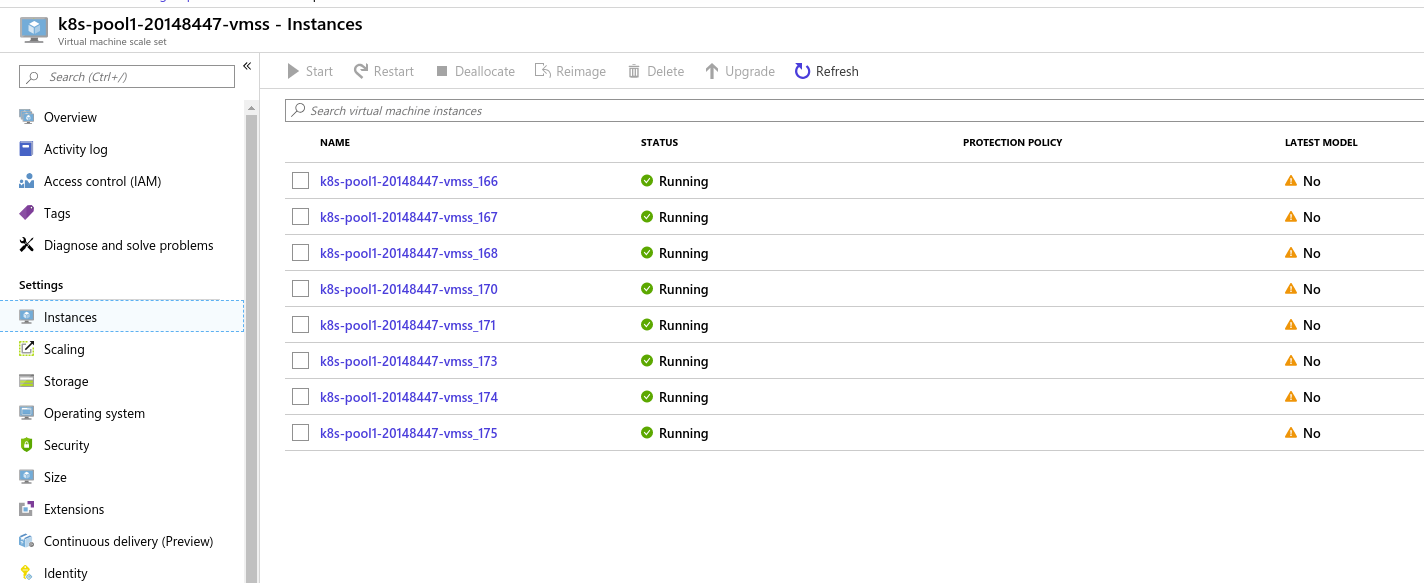The height and width of the screenshot is (583, 1424).
Task: Click the blue Refresh circular arrow icon
Action: click(802, 71)
